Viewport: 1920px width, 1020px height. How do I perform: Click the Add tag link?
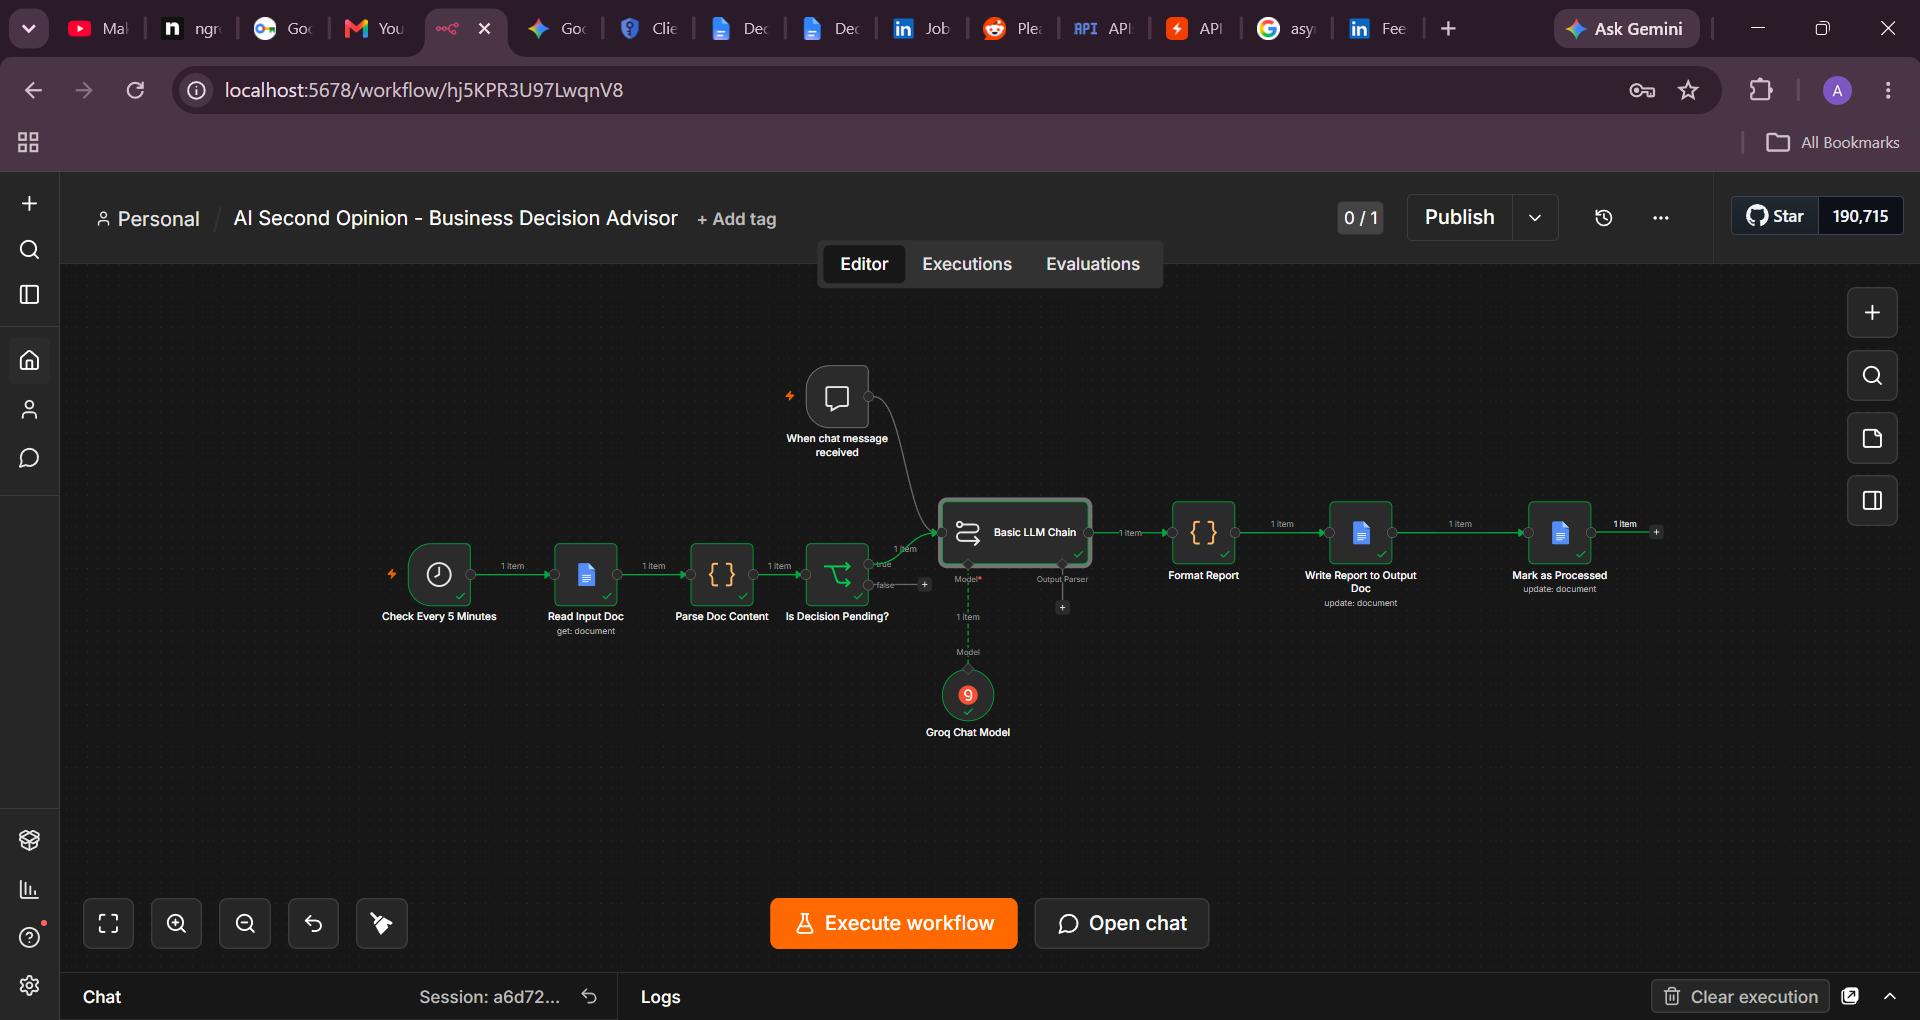pos(737,219)
